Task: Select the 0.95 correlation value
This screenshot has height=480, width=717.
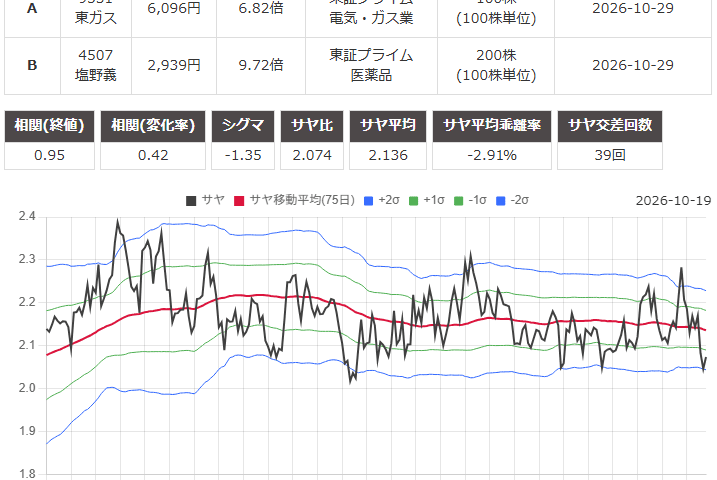Action: [x=49, y=155]
